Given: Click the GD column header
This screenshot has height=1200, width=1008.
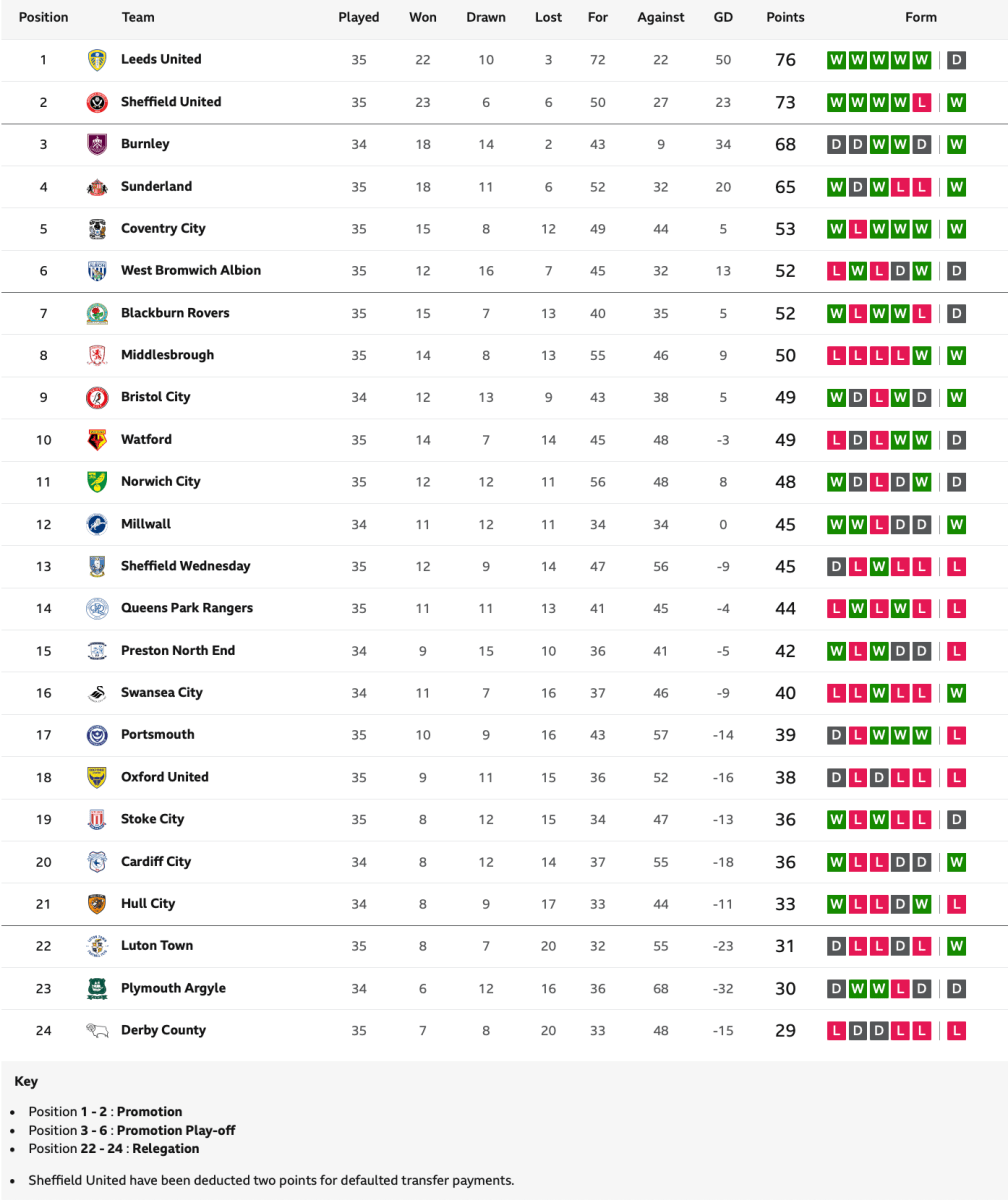Looking at the screenshot, I should 723,17.
